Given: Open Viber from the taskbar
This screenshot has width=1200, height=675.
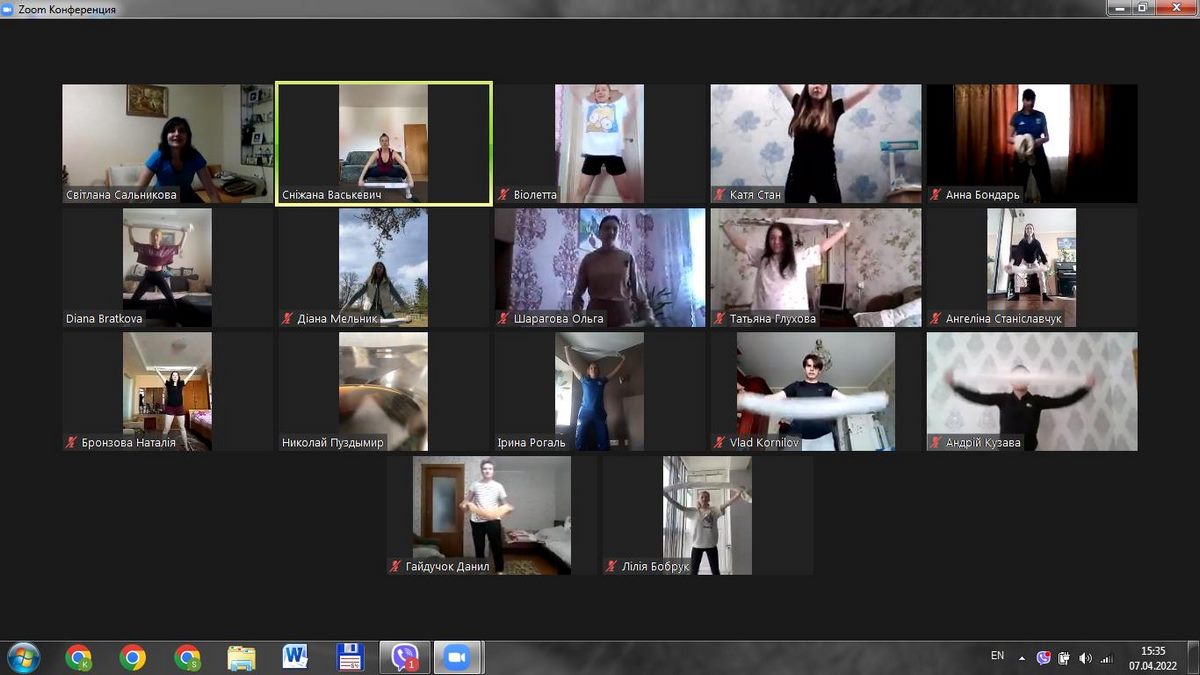Looking at the screenshot, I should (x=405, y=657).
